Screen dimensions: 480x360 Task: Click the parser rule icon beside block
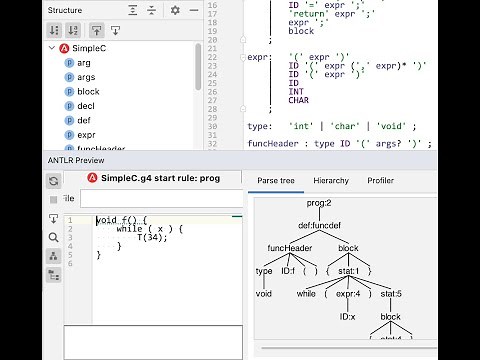[x=69, y=91]
